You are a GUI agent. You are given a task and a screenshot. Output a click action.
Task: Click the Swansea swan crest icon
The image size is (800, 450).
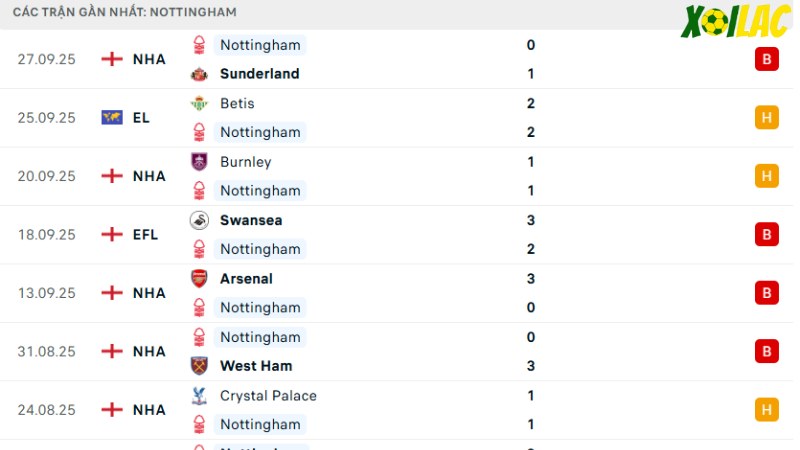[199, 220]
